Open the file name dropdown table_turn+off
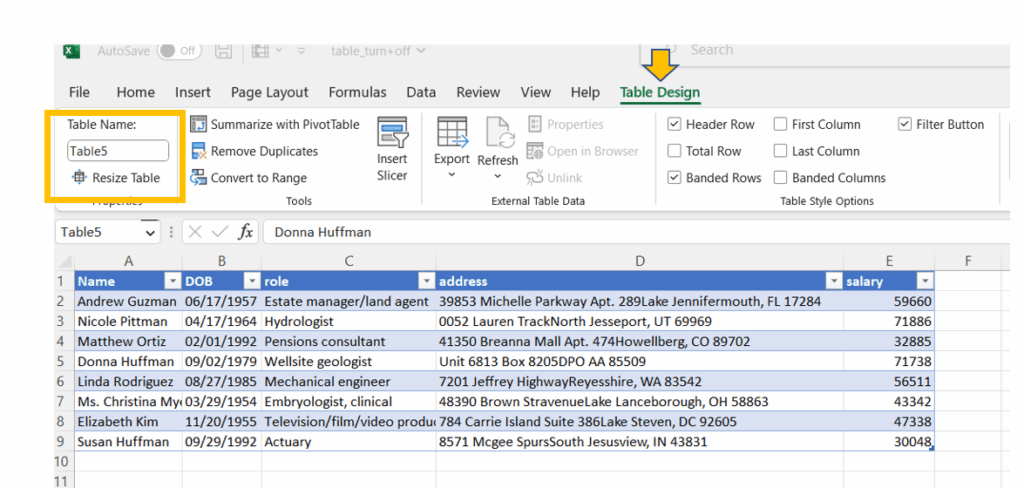The width and height of the screenshot is (1024, 488). point(378,50)
